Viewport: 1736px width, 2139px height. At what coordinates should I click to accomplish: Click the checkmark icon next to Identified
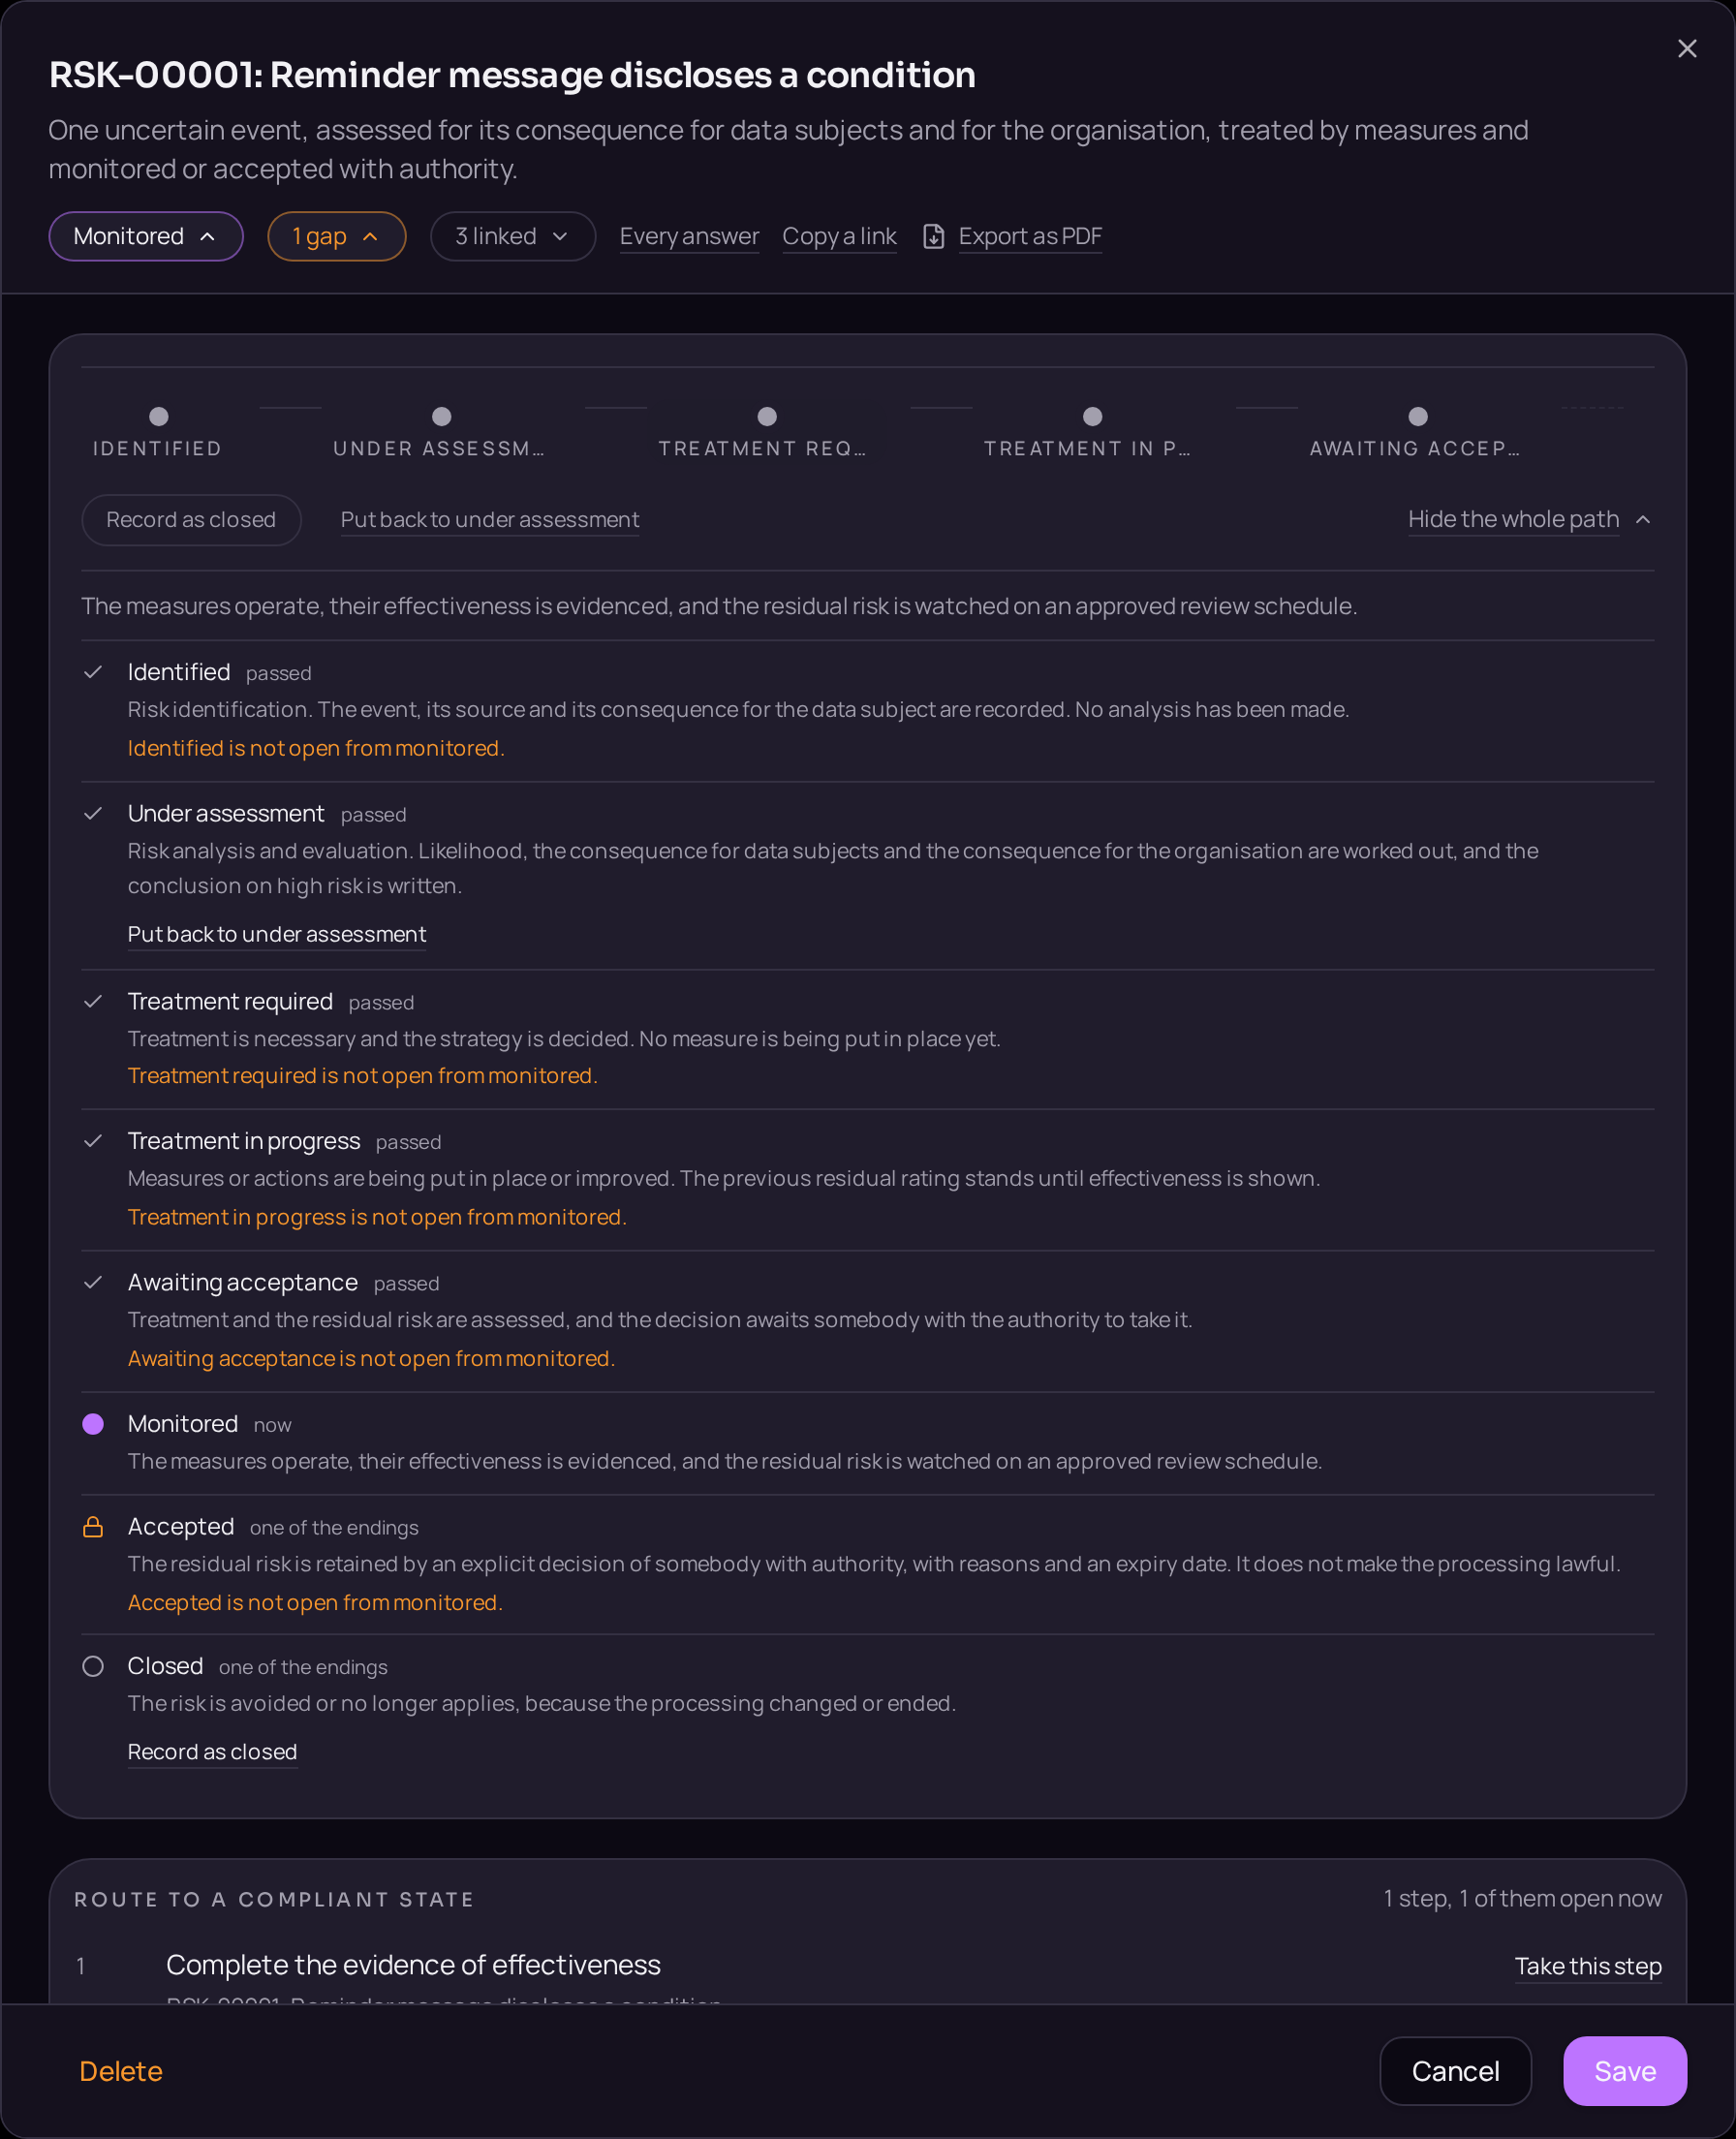point(93,672)
